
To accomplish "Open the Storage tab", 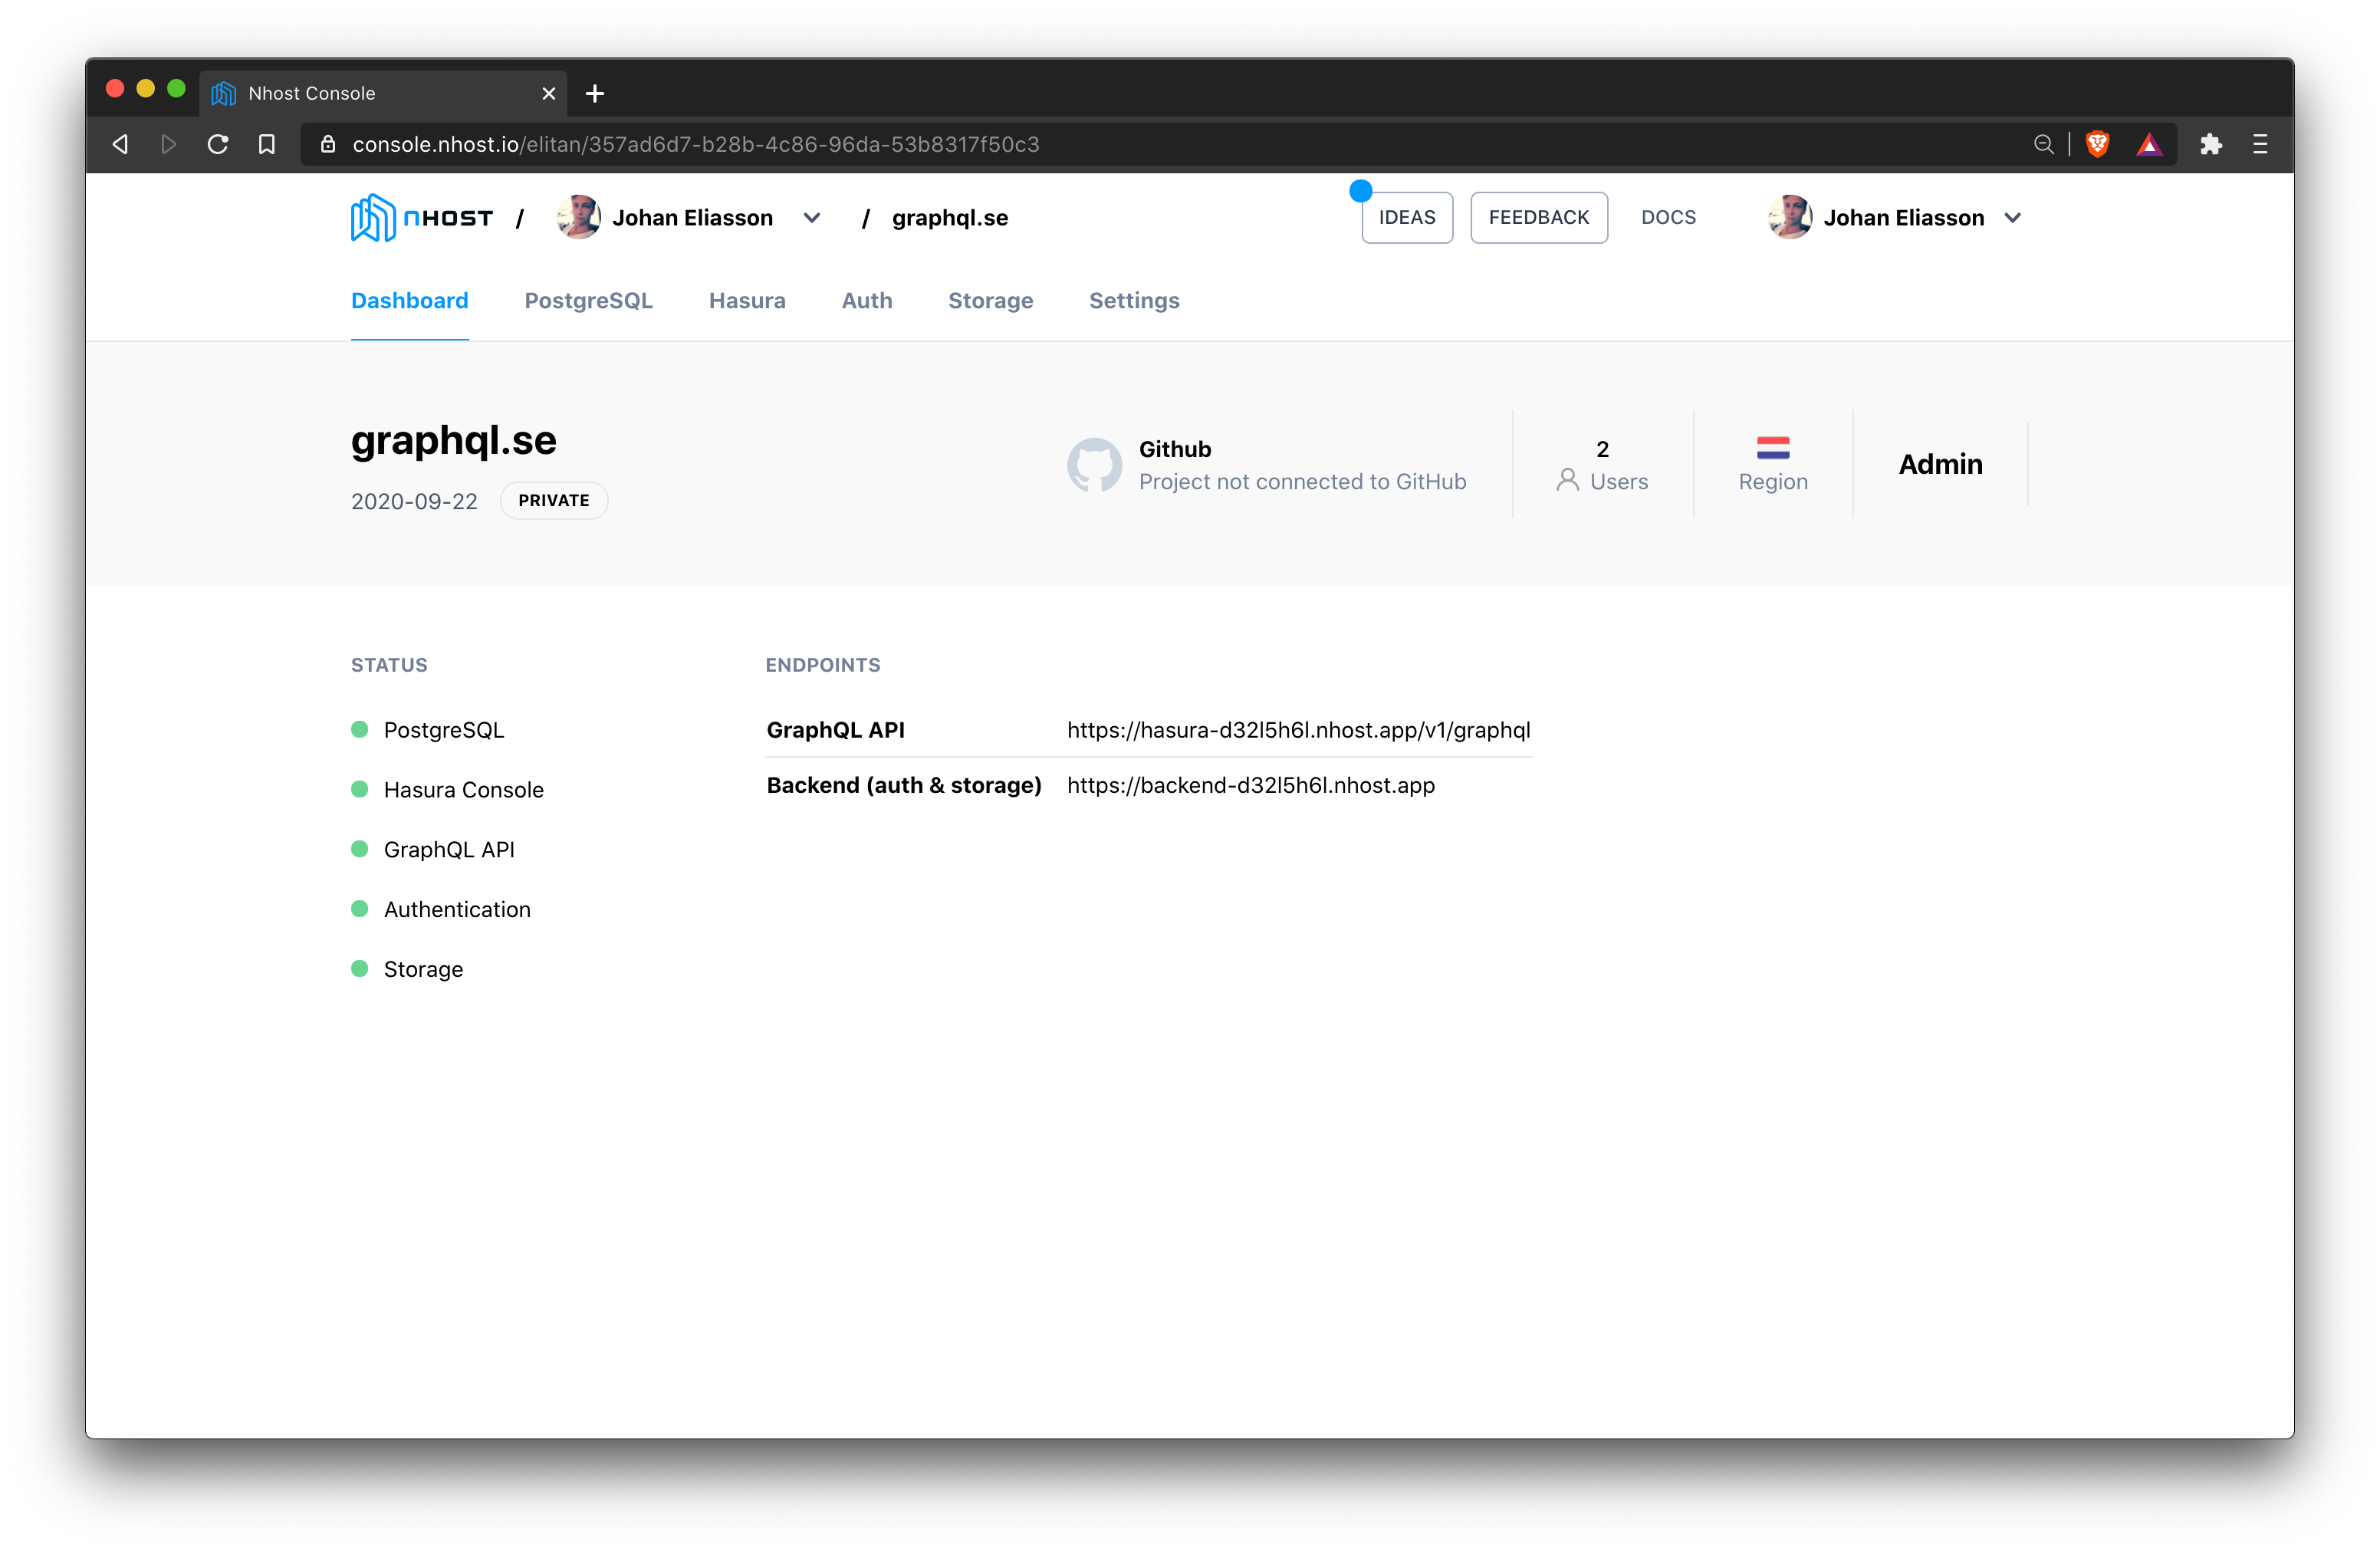I will 990,300.
